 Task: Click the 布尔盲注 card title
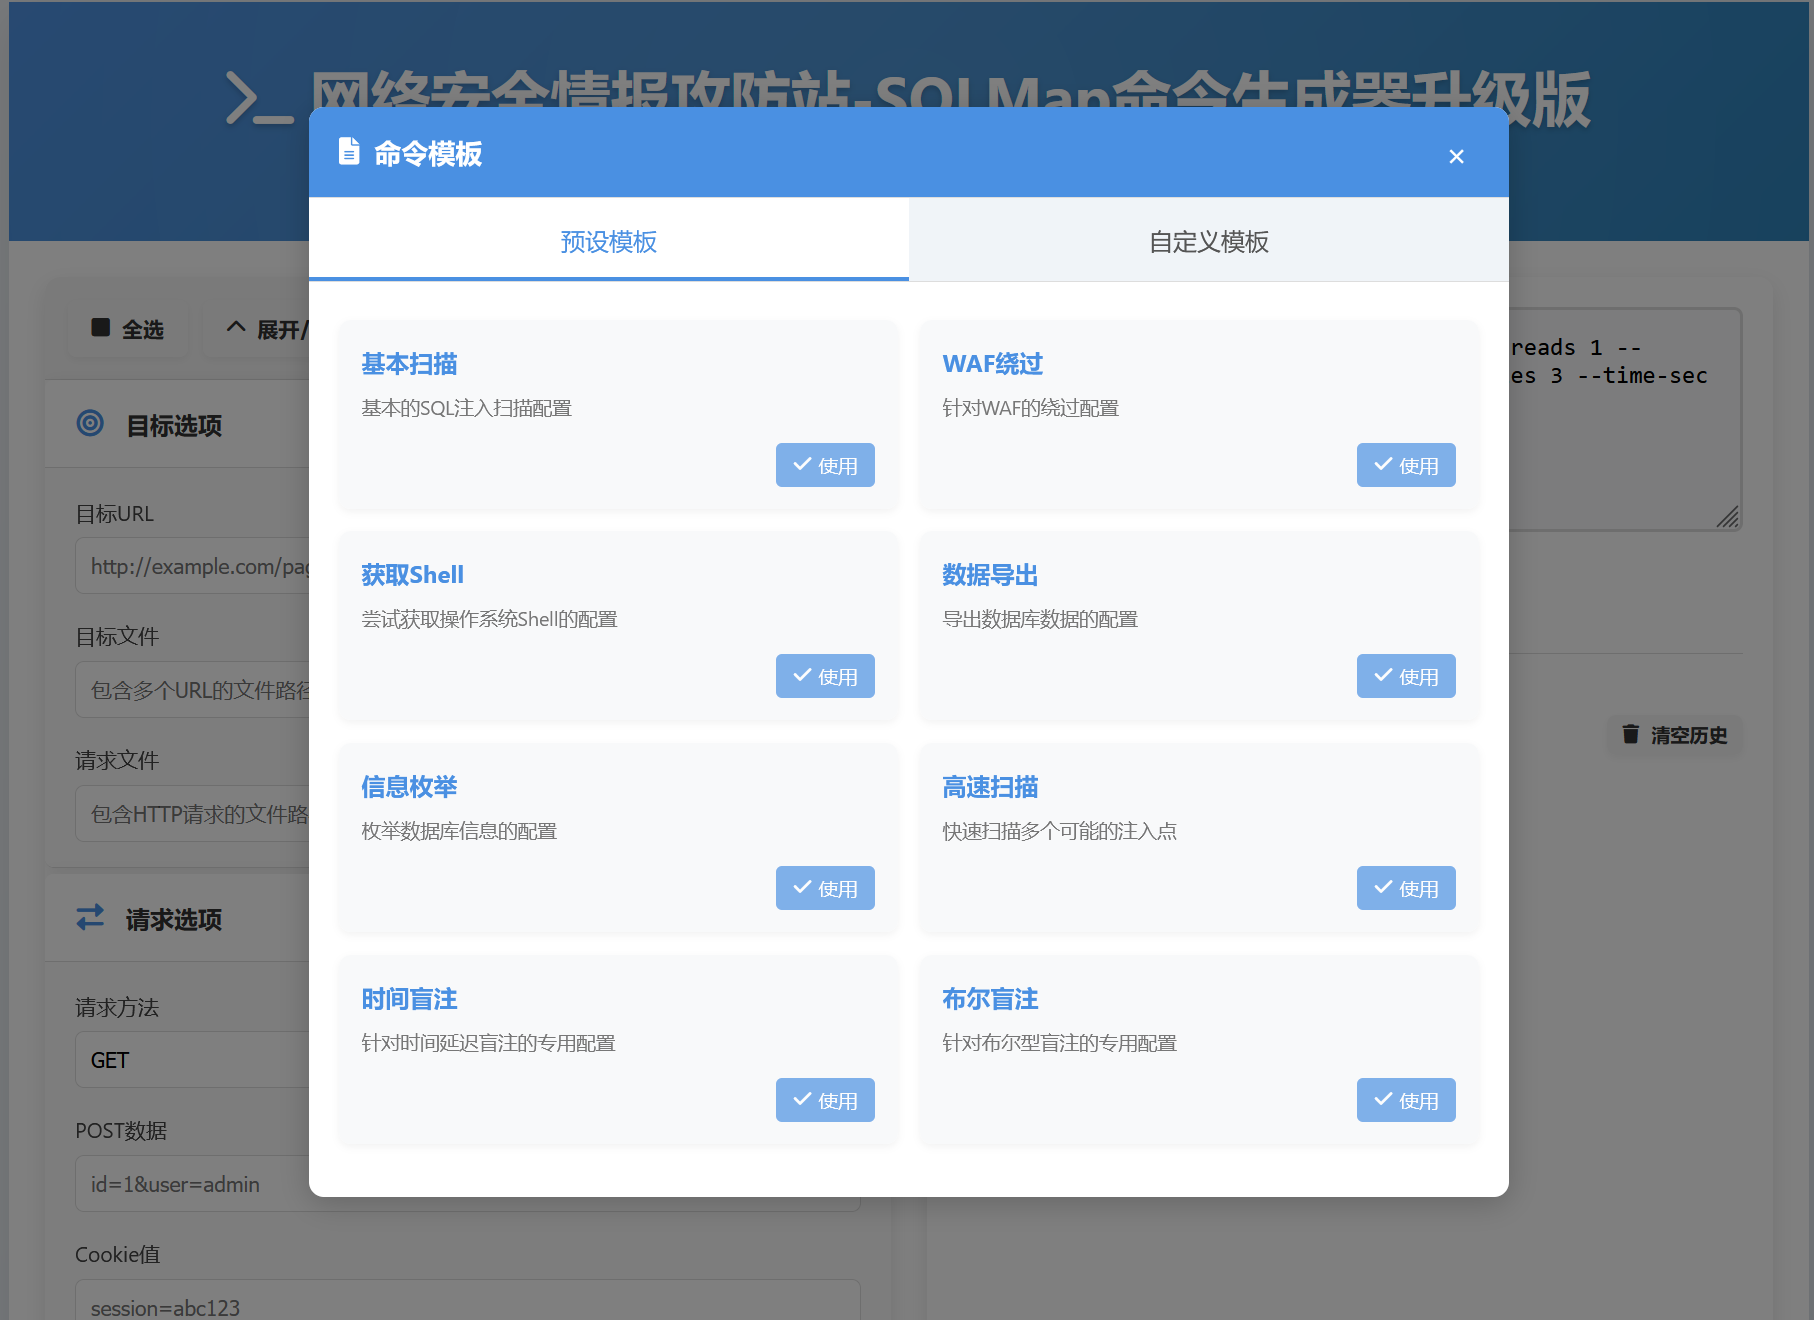(x=990, y=999)
